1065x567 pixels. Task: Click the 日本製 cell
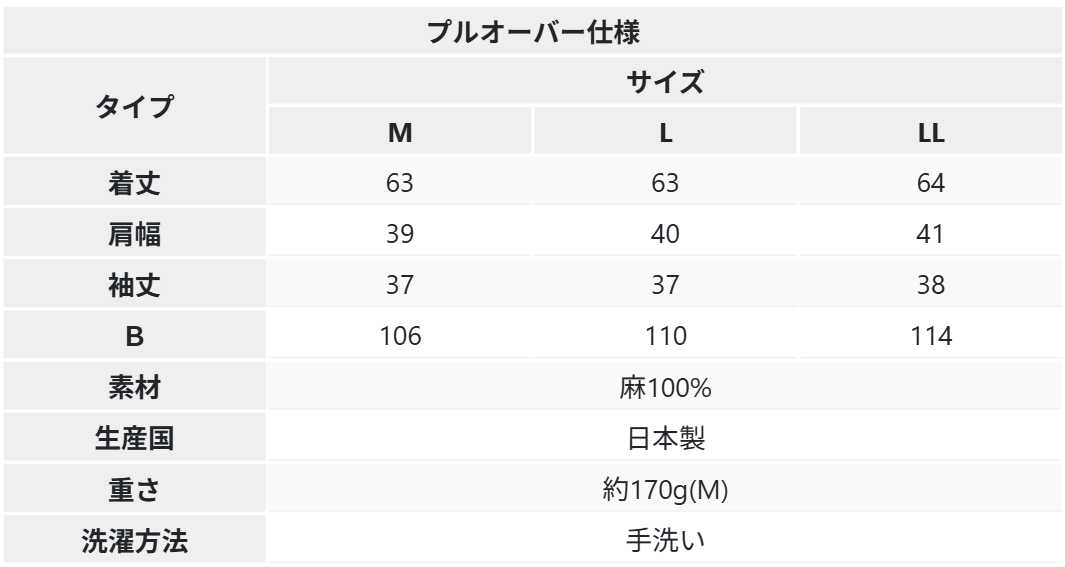click(x=664, y=440)
